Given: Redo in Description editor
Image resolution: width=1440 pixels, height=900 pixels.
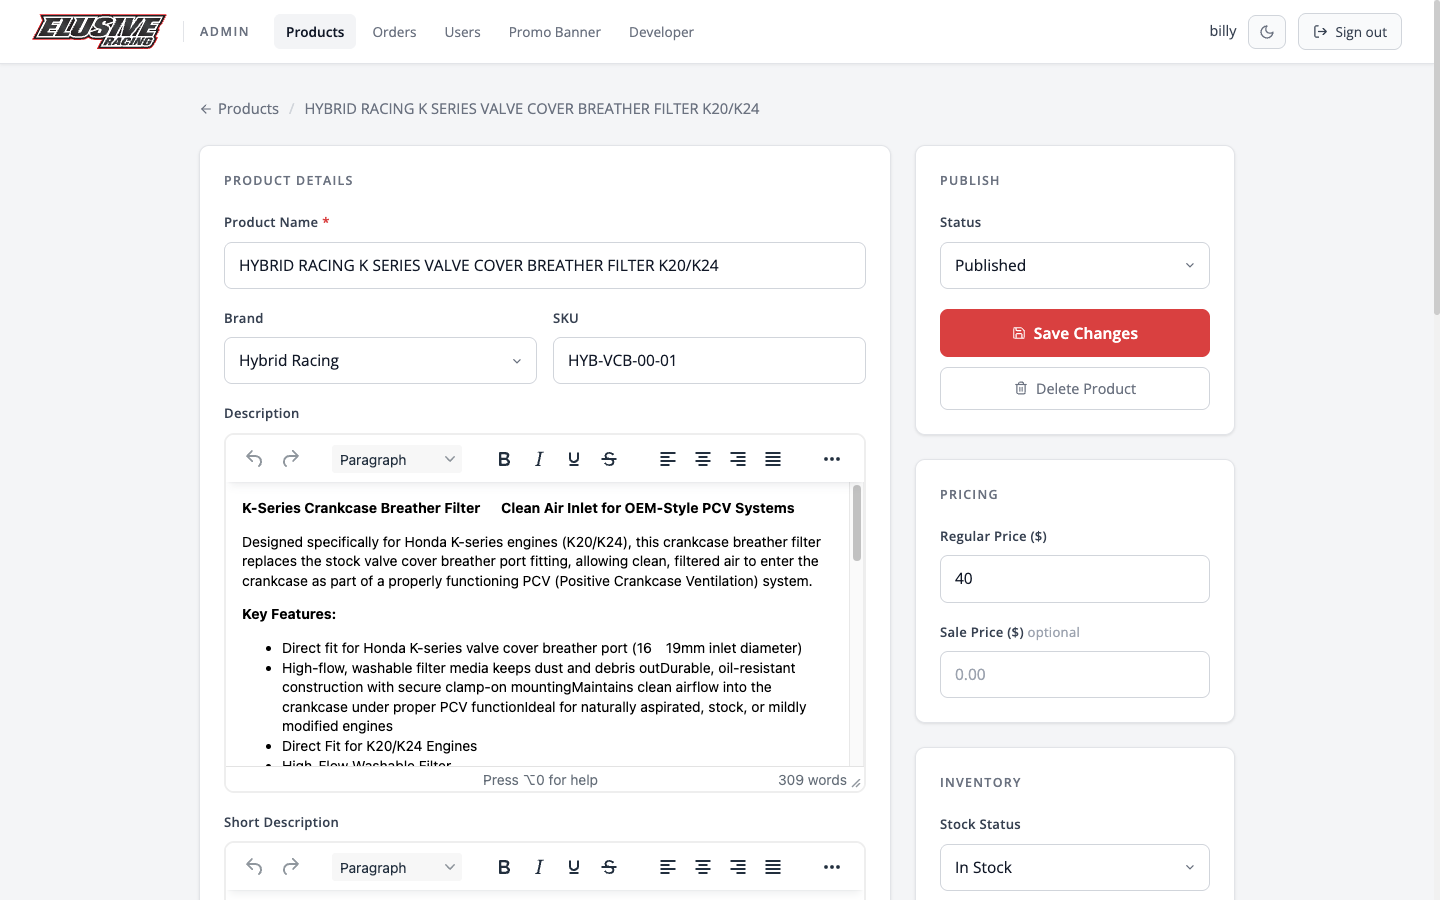Looking at the screenshot, I should (291, 459).
